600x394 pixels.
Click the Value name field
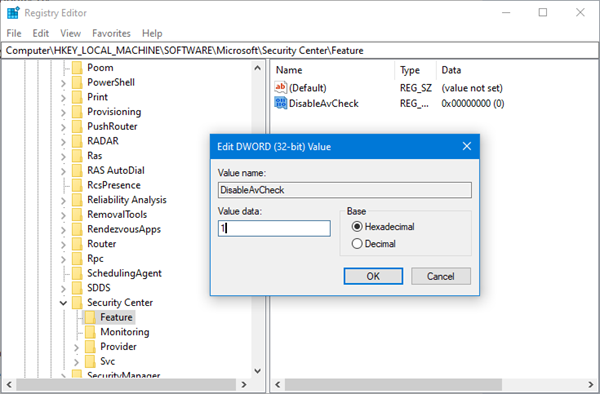pos(344,190)
